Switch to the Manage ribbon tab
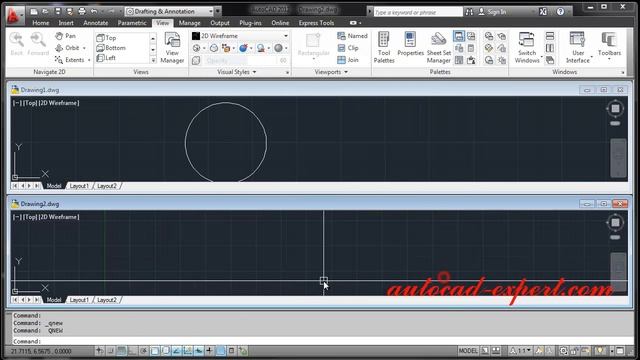The width and height of the screenshot is (640, 360). pyautogui.click(x=189, y=23)
